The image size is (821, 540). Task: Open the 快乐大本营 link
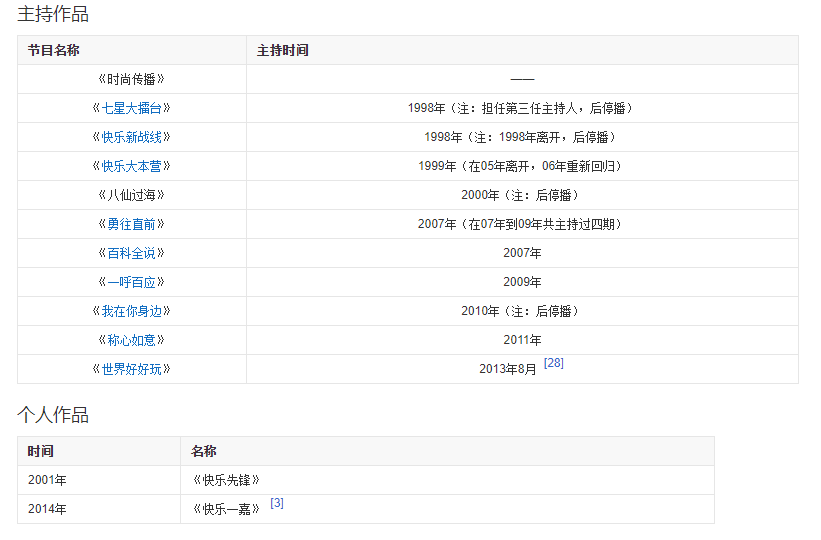pos(131,166)
